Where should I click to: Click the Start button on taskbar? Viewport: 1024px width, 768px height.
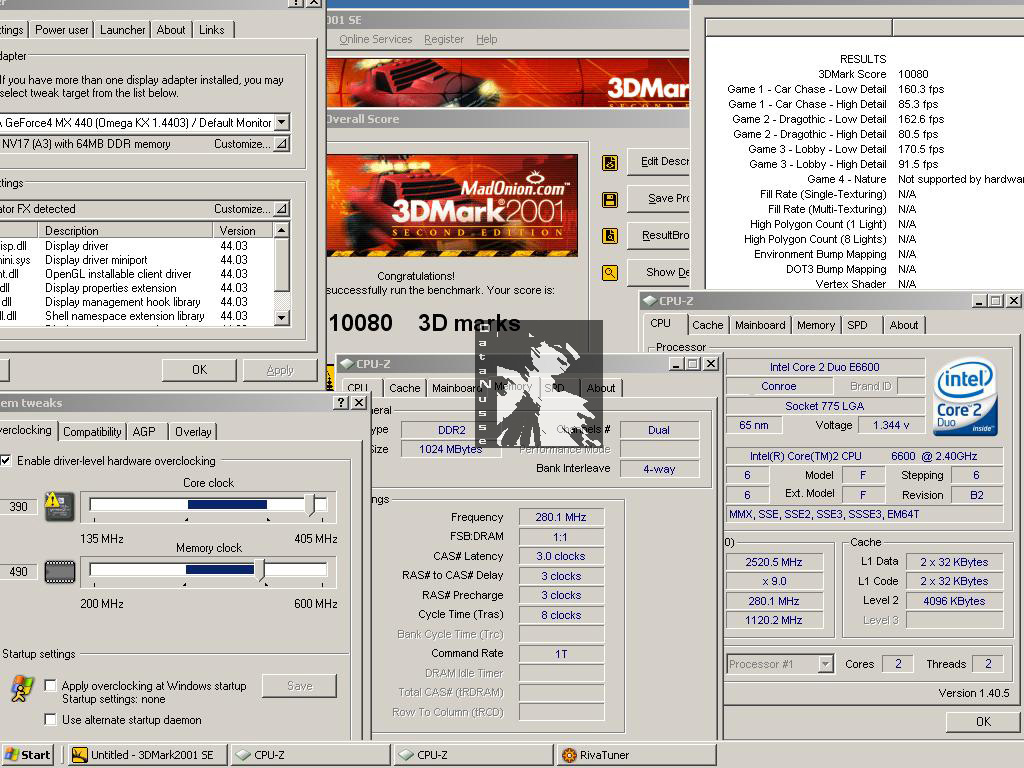[27, 755]
